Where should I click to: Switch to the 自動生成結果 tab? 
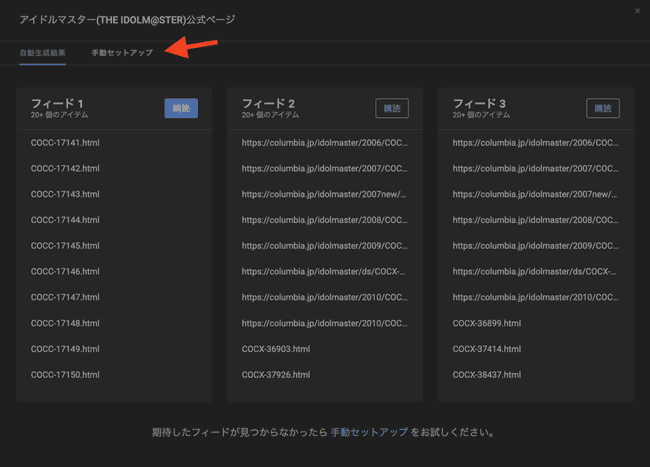(42, 52)
